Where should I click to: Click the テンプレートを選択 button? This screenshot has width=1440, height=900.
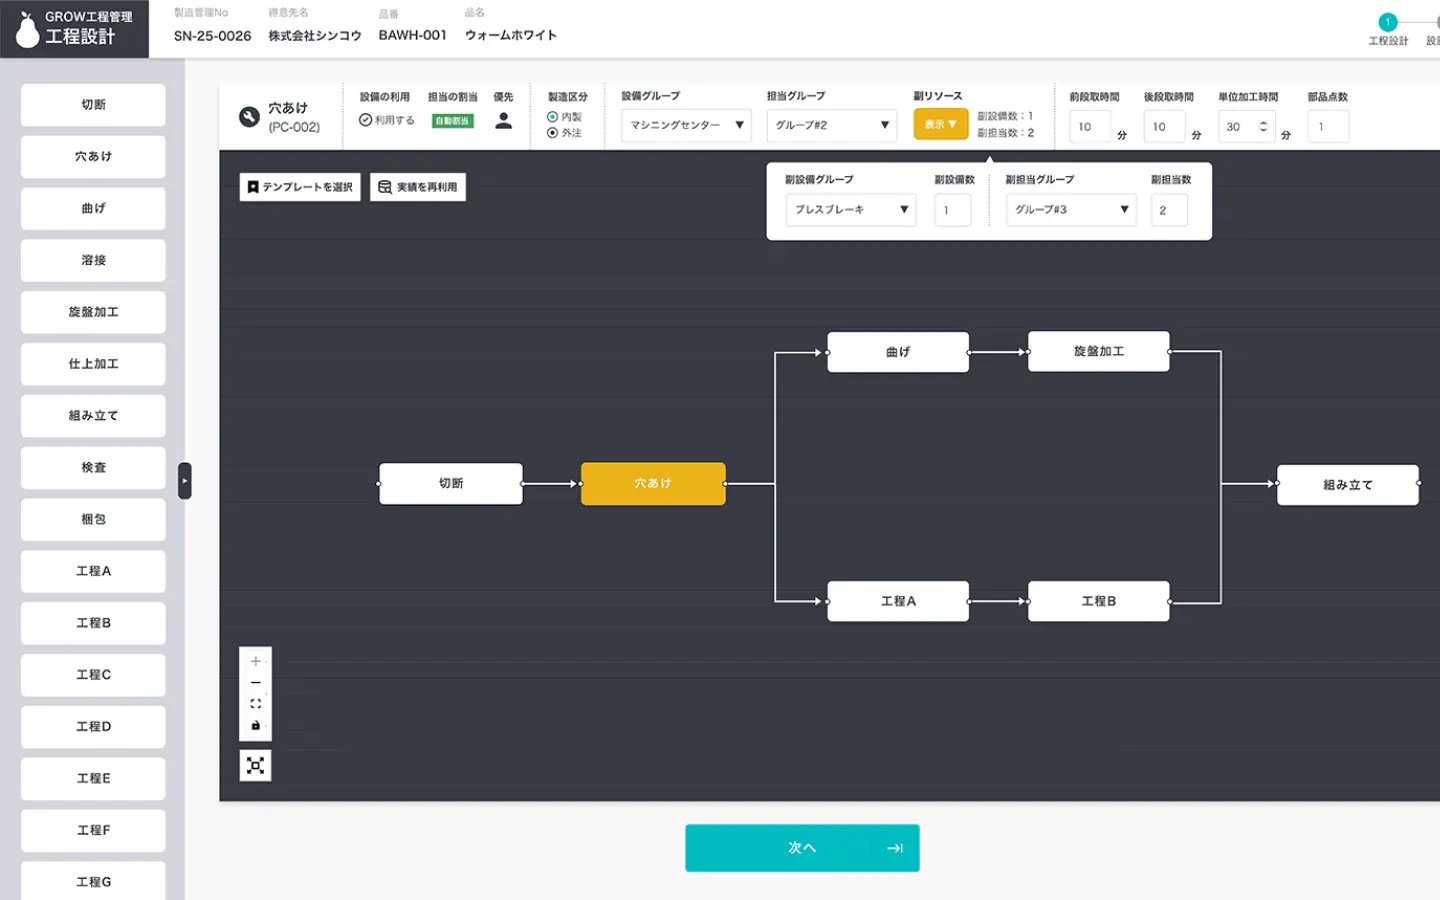pyautogui.click(x=300, y=187)
